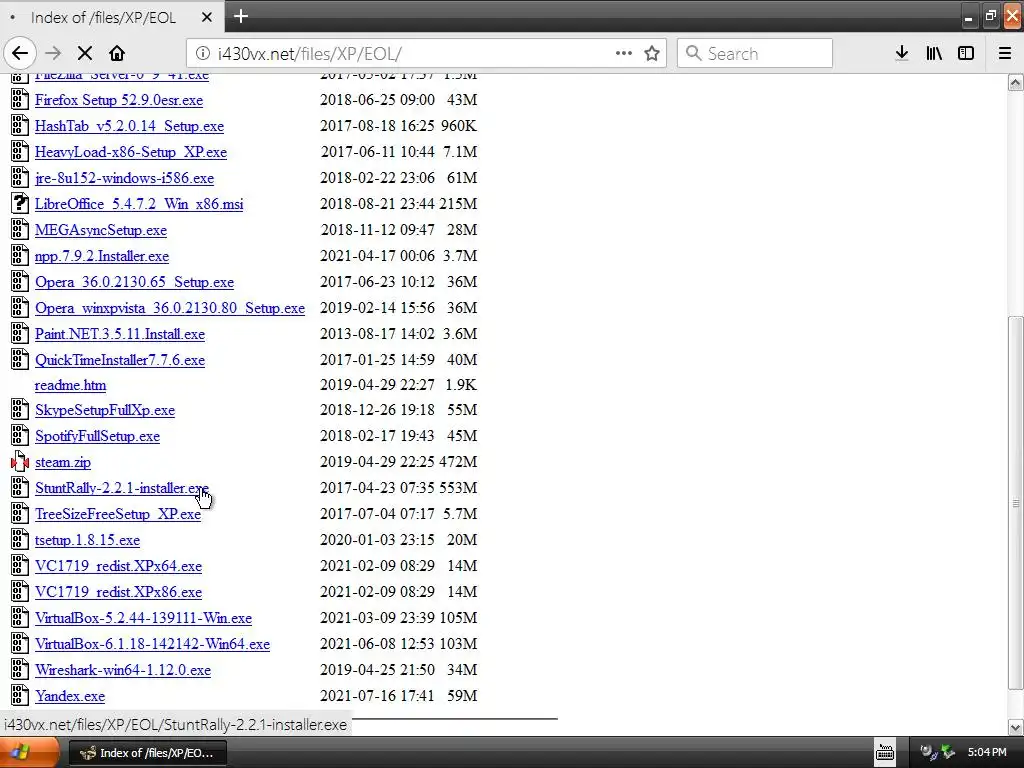Click Opera_36.0.2130.65_Setup.exe link
This screenshot has height=768, width=1024.
135,282
